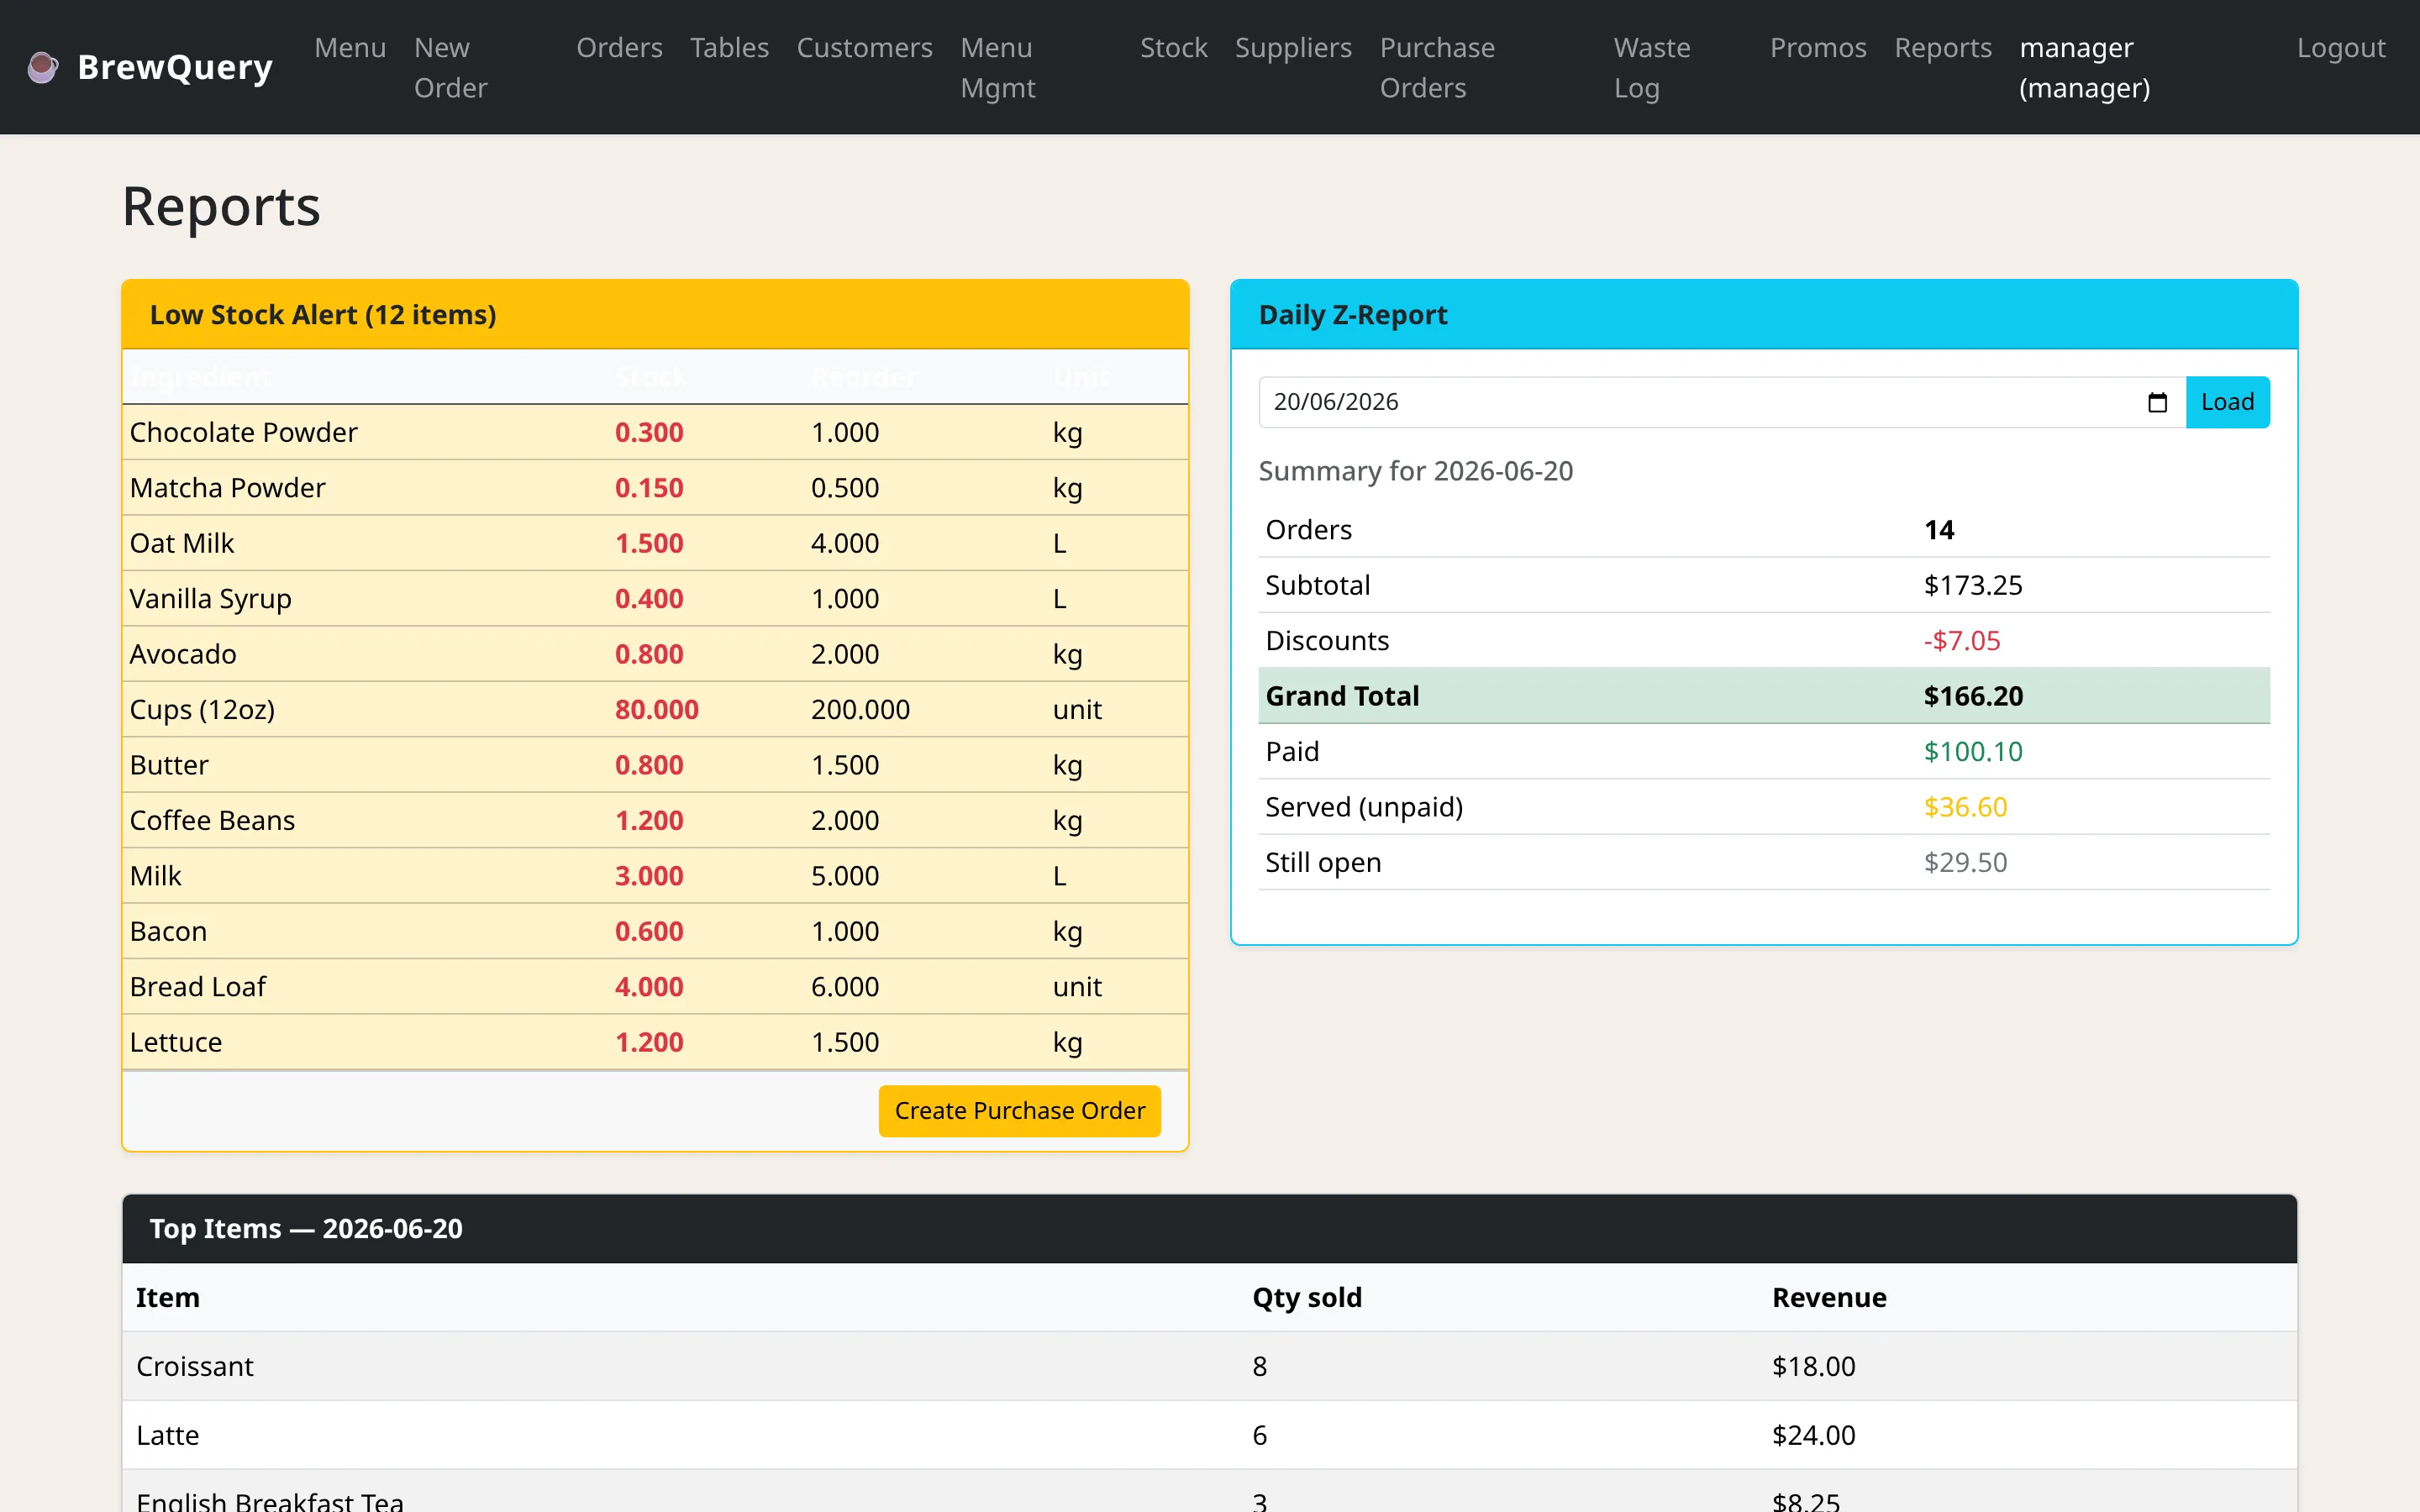Open the Promos page

[x=1818, y=47]
